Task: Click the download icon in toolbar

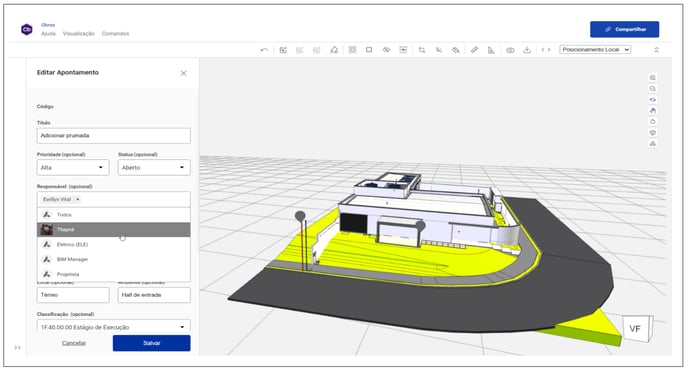Action: coord(527,50)
